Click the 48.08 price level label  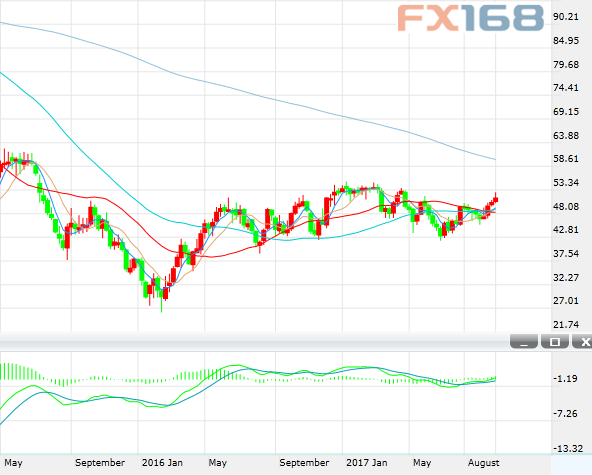(566, 207)
